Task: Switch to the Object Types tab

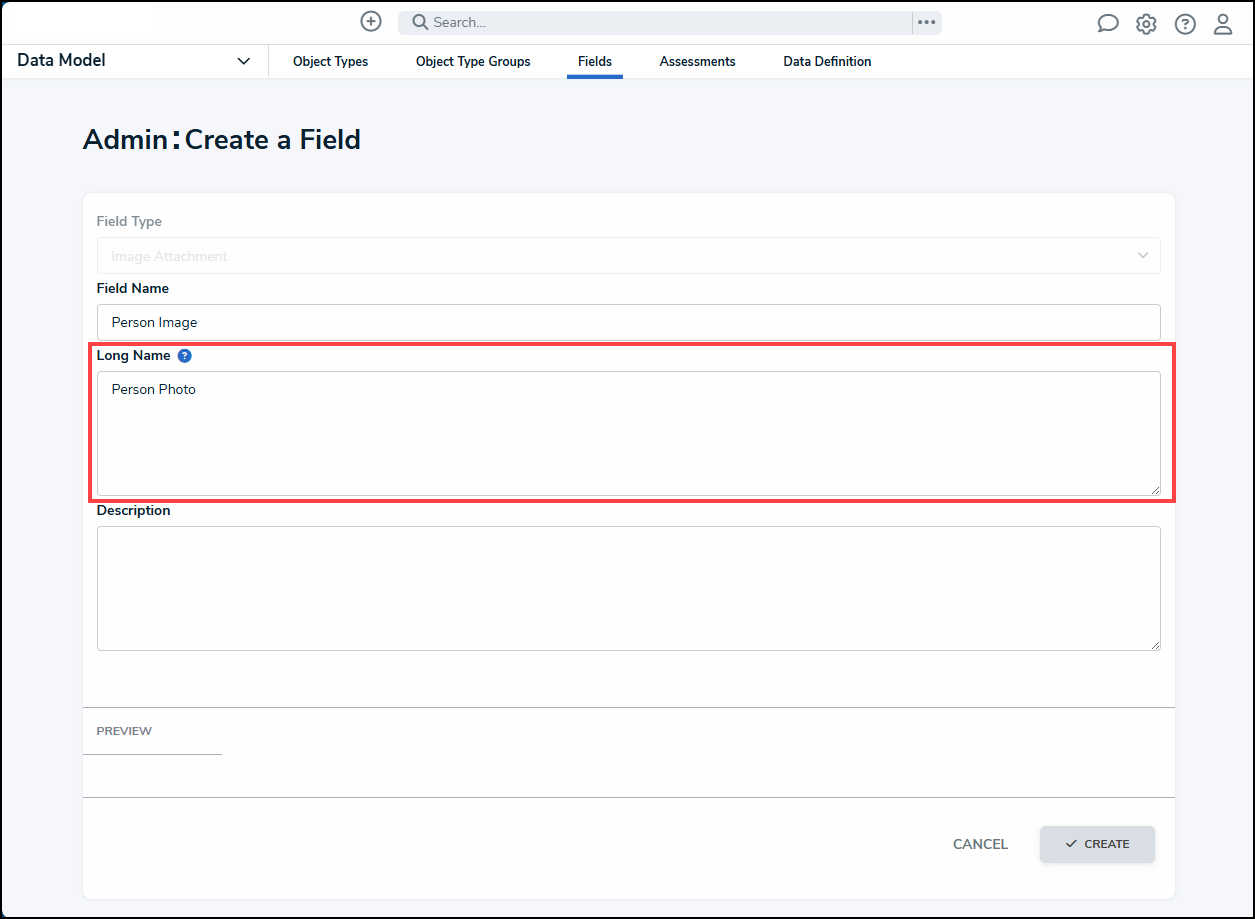Action: point(330,62)
